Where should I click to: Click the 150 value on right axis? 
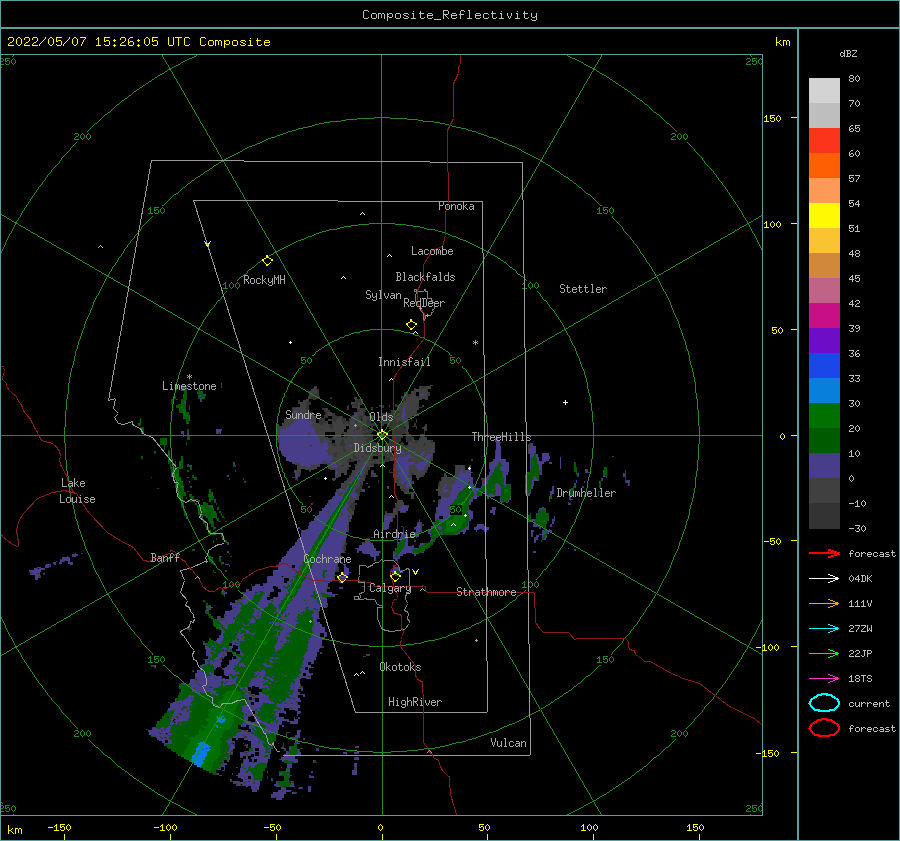(x=772, y=118)
